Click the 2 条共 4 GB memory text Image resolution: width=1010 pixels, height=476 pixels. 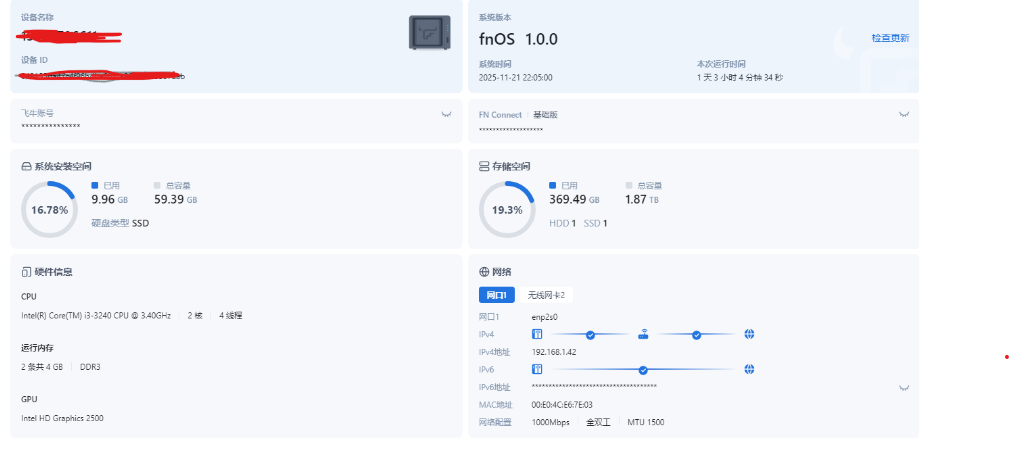[x=42, y=367]
